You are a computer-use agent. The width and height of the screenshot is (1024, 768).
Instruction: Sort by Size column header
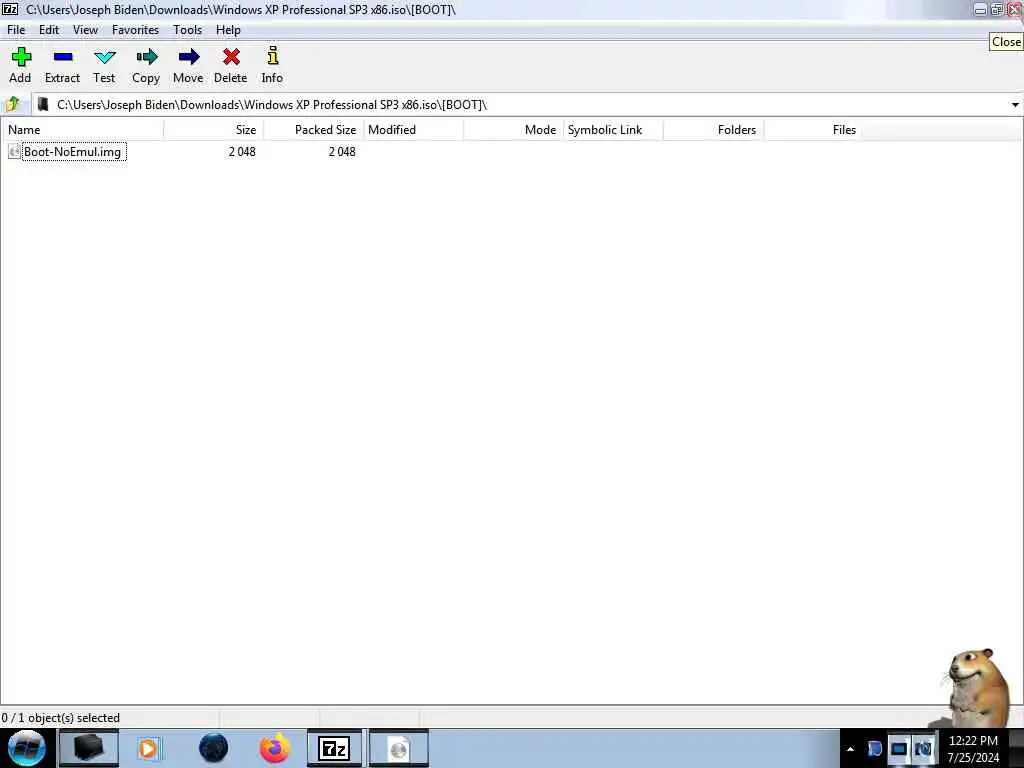[214, 130]
